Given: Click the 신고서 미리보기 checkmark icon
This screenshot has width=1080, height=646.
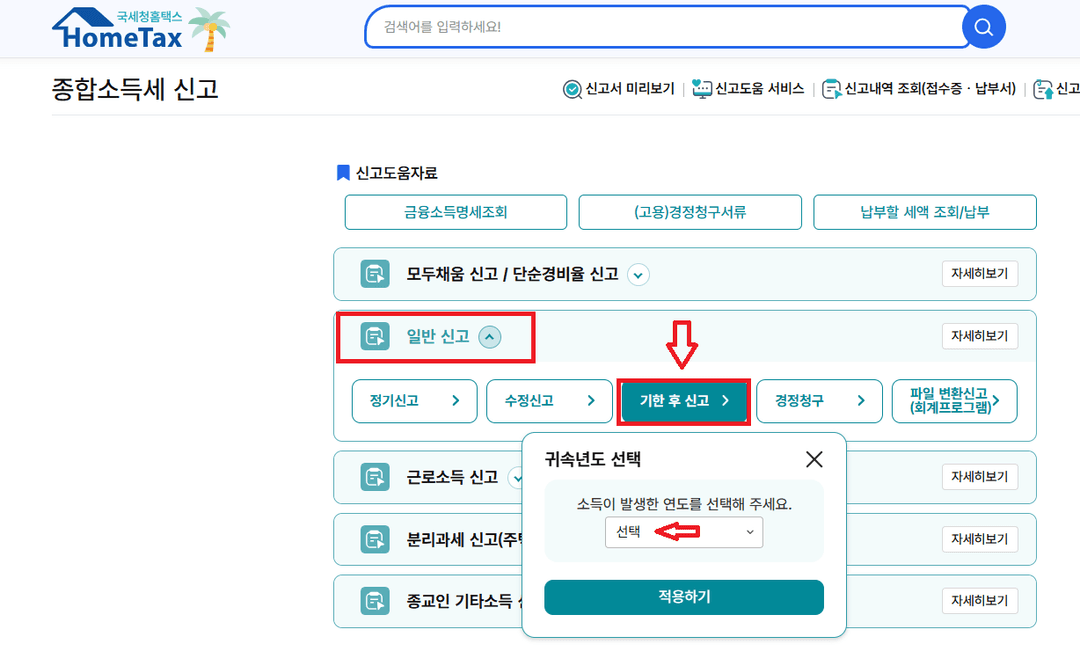Looking at the screenshot, I should 572,90.
